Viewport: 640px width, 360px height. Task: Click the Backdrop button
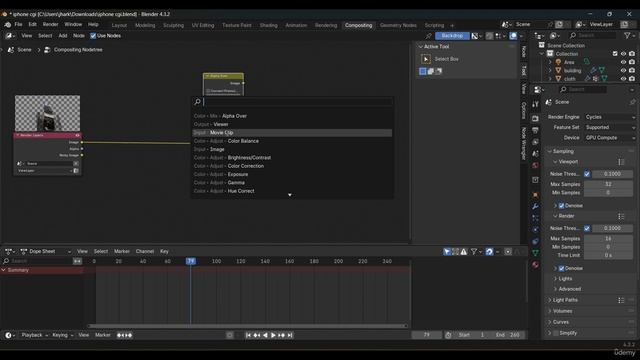452,36
